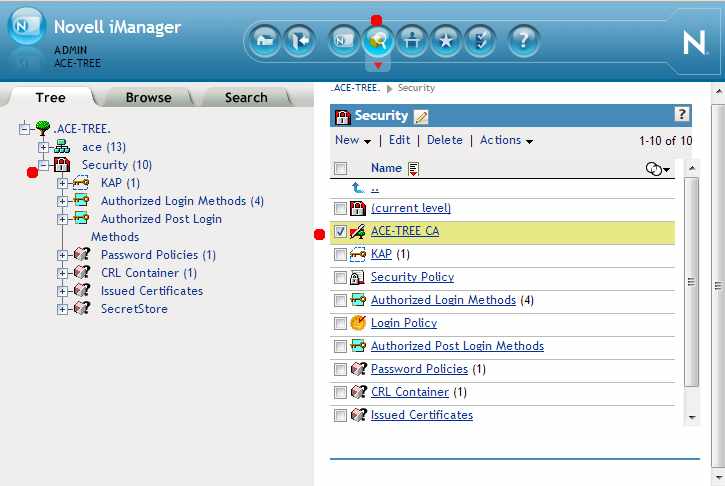Uncheck the ACE-TREE CA checkbox
Viewport: 725px width, 486px height.
point(340,231)
